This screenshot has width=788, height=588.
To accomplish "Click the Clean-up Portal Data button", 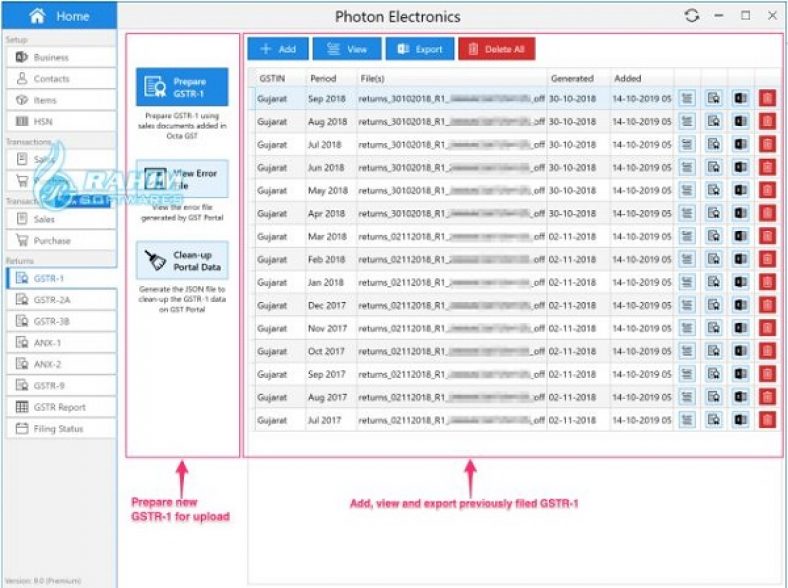I will click(x=182, y=260).
